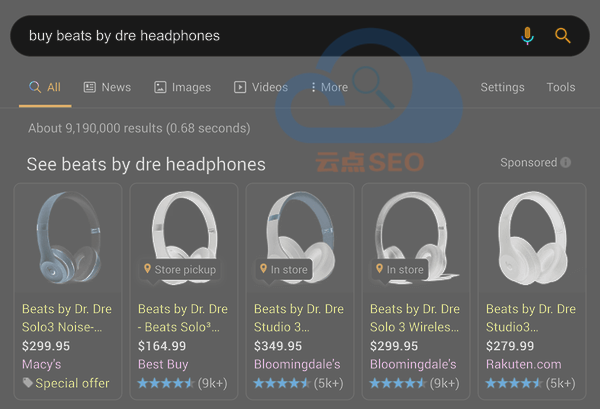Screen dimensions: 600x409
Task: Switch to the Videos tab
Action: point(261,87)
